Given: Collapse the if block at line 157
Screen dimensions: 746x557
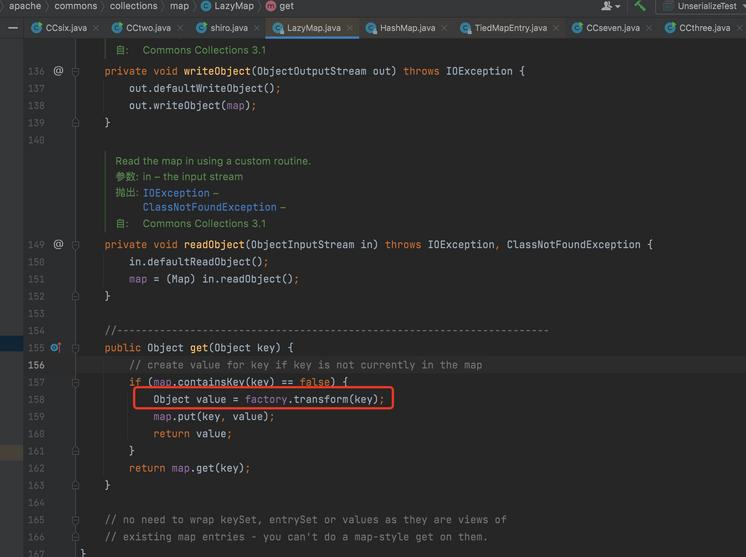Looking at the screenshot, I should (x=75, y=382).
